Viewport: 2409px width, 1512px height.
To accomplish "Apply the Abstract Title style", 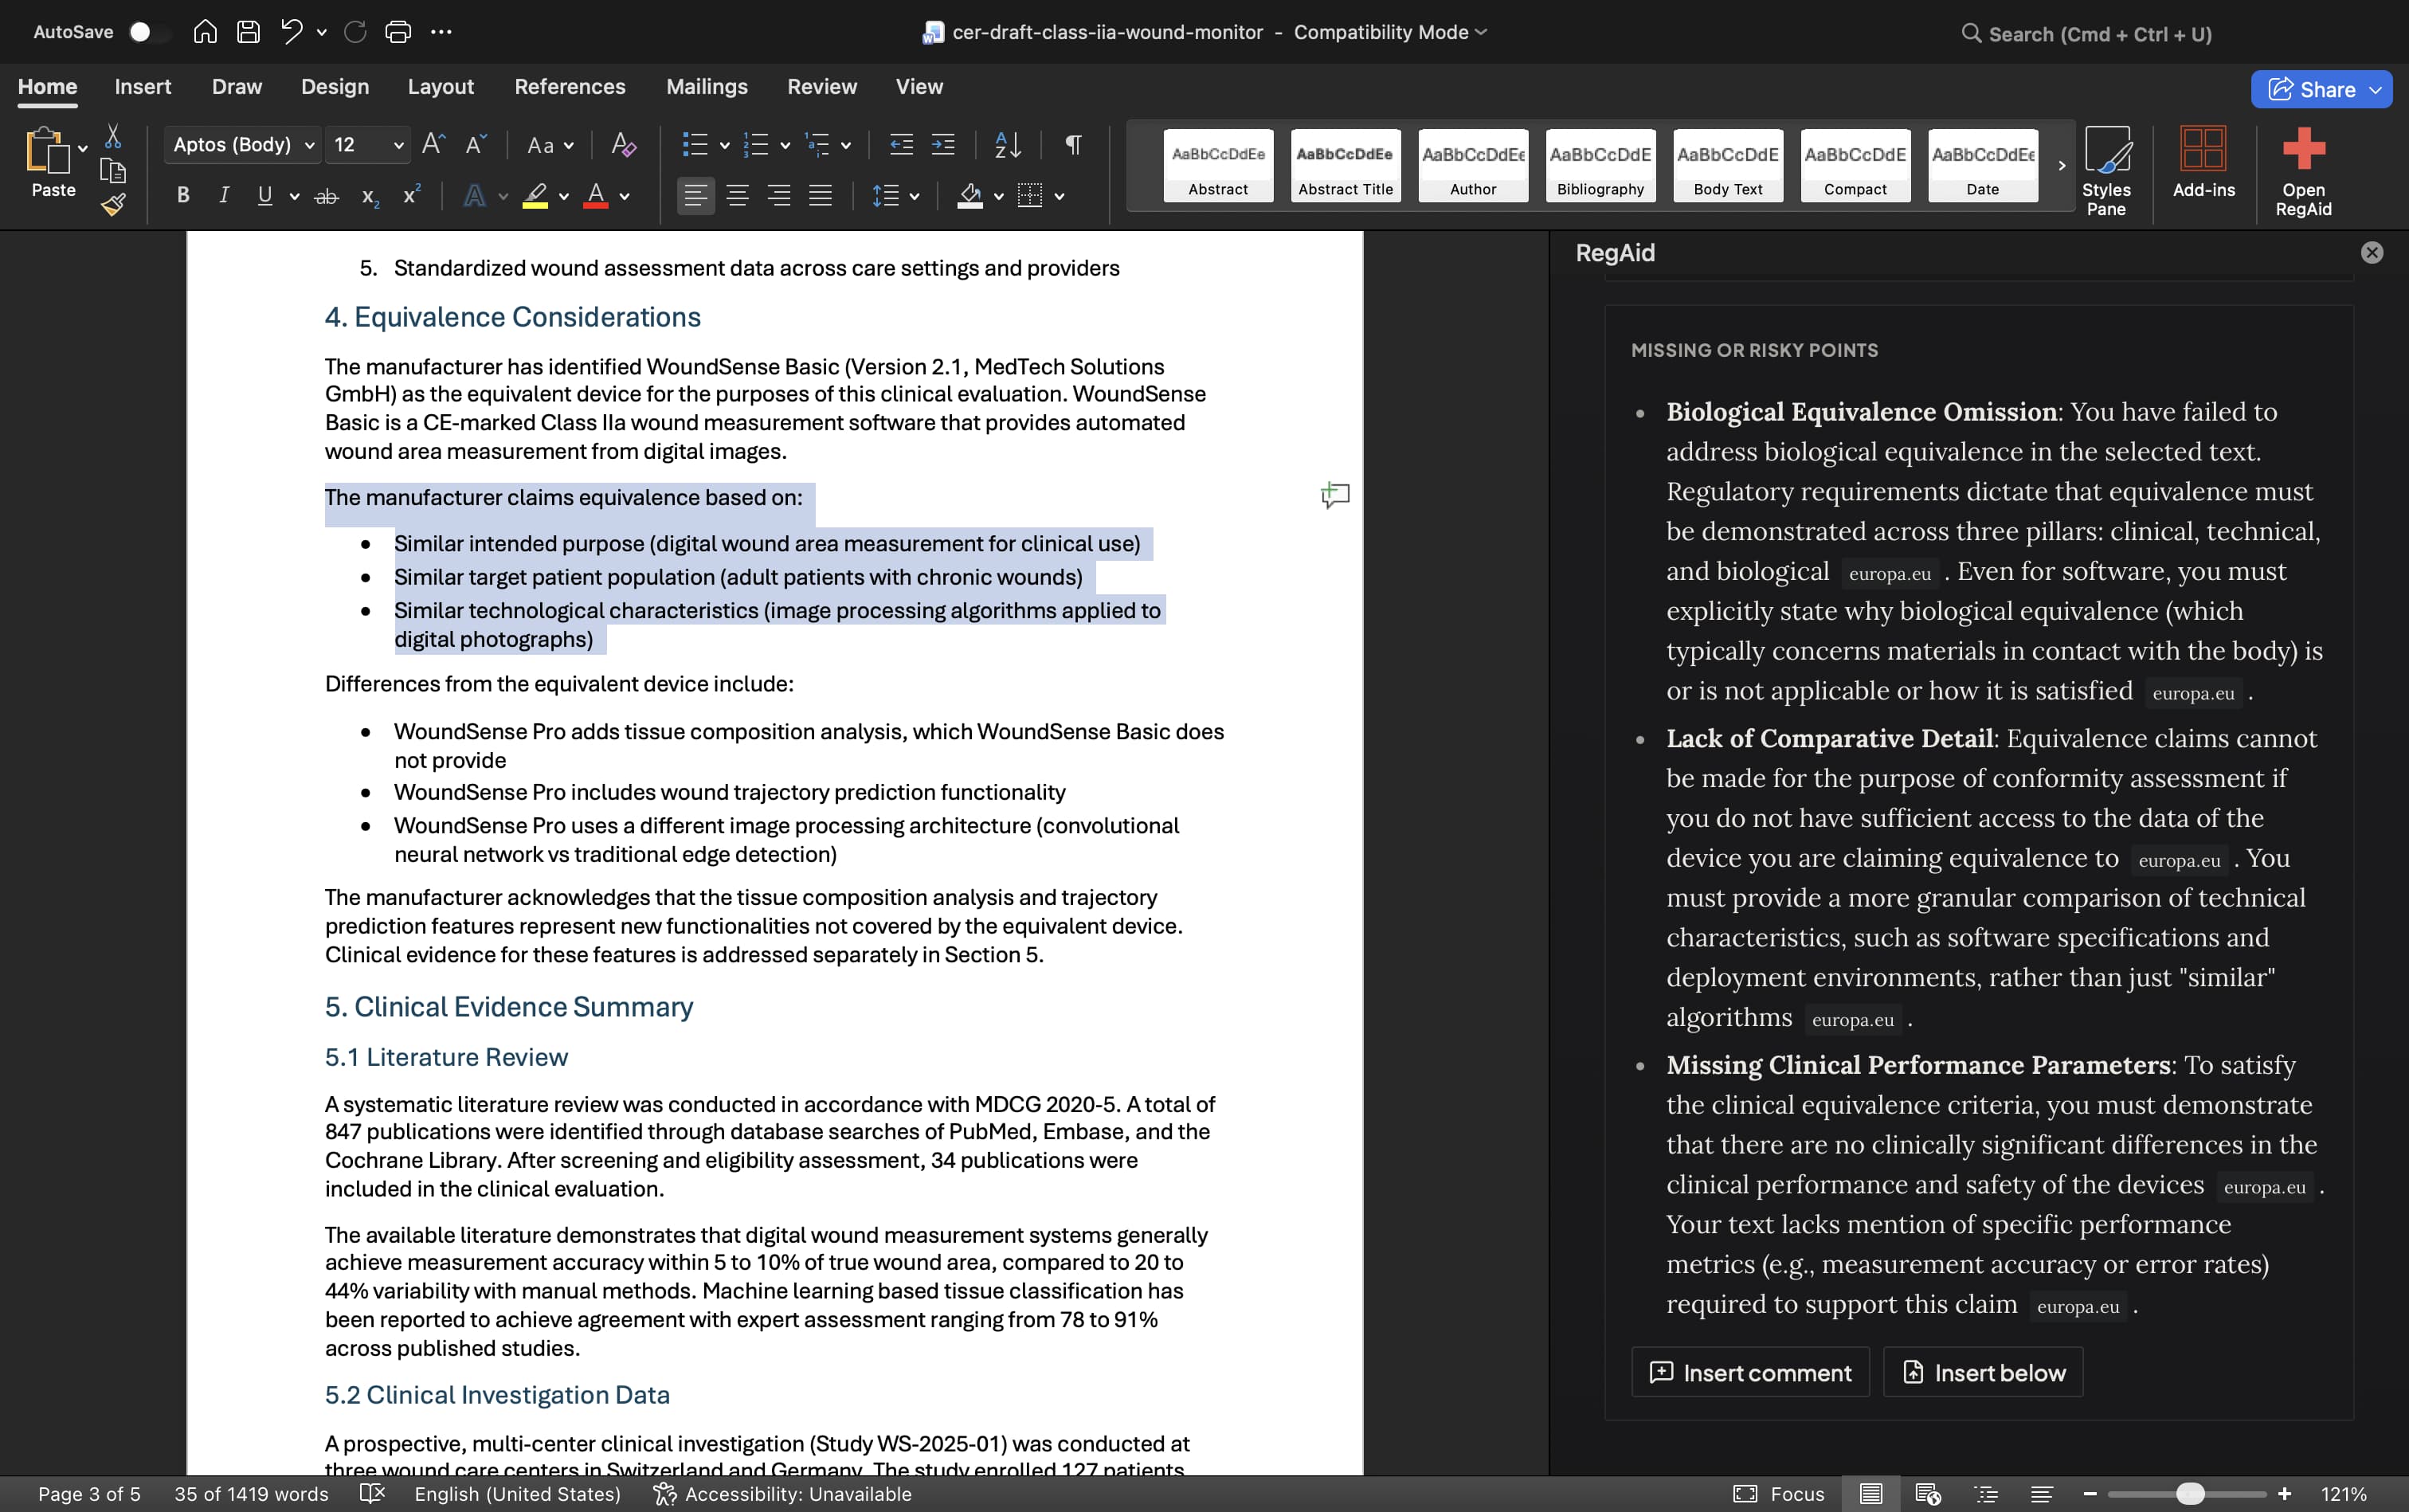I will [x=1344, y=165].
